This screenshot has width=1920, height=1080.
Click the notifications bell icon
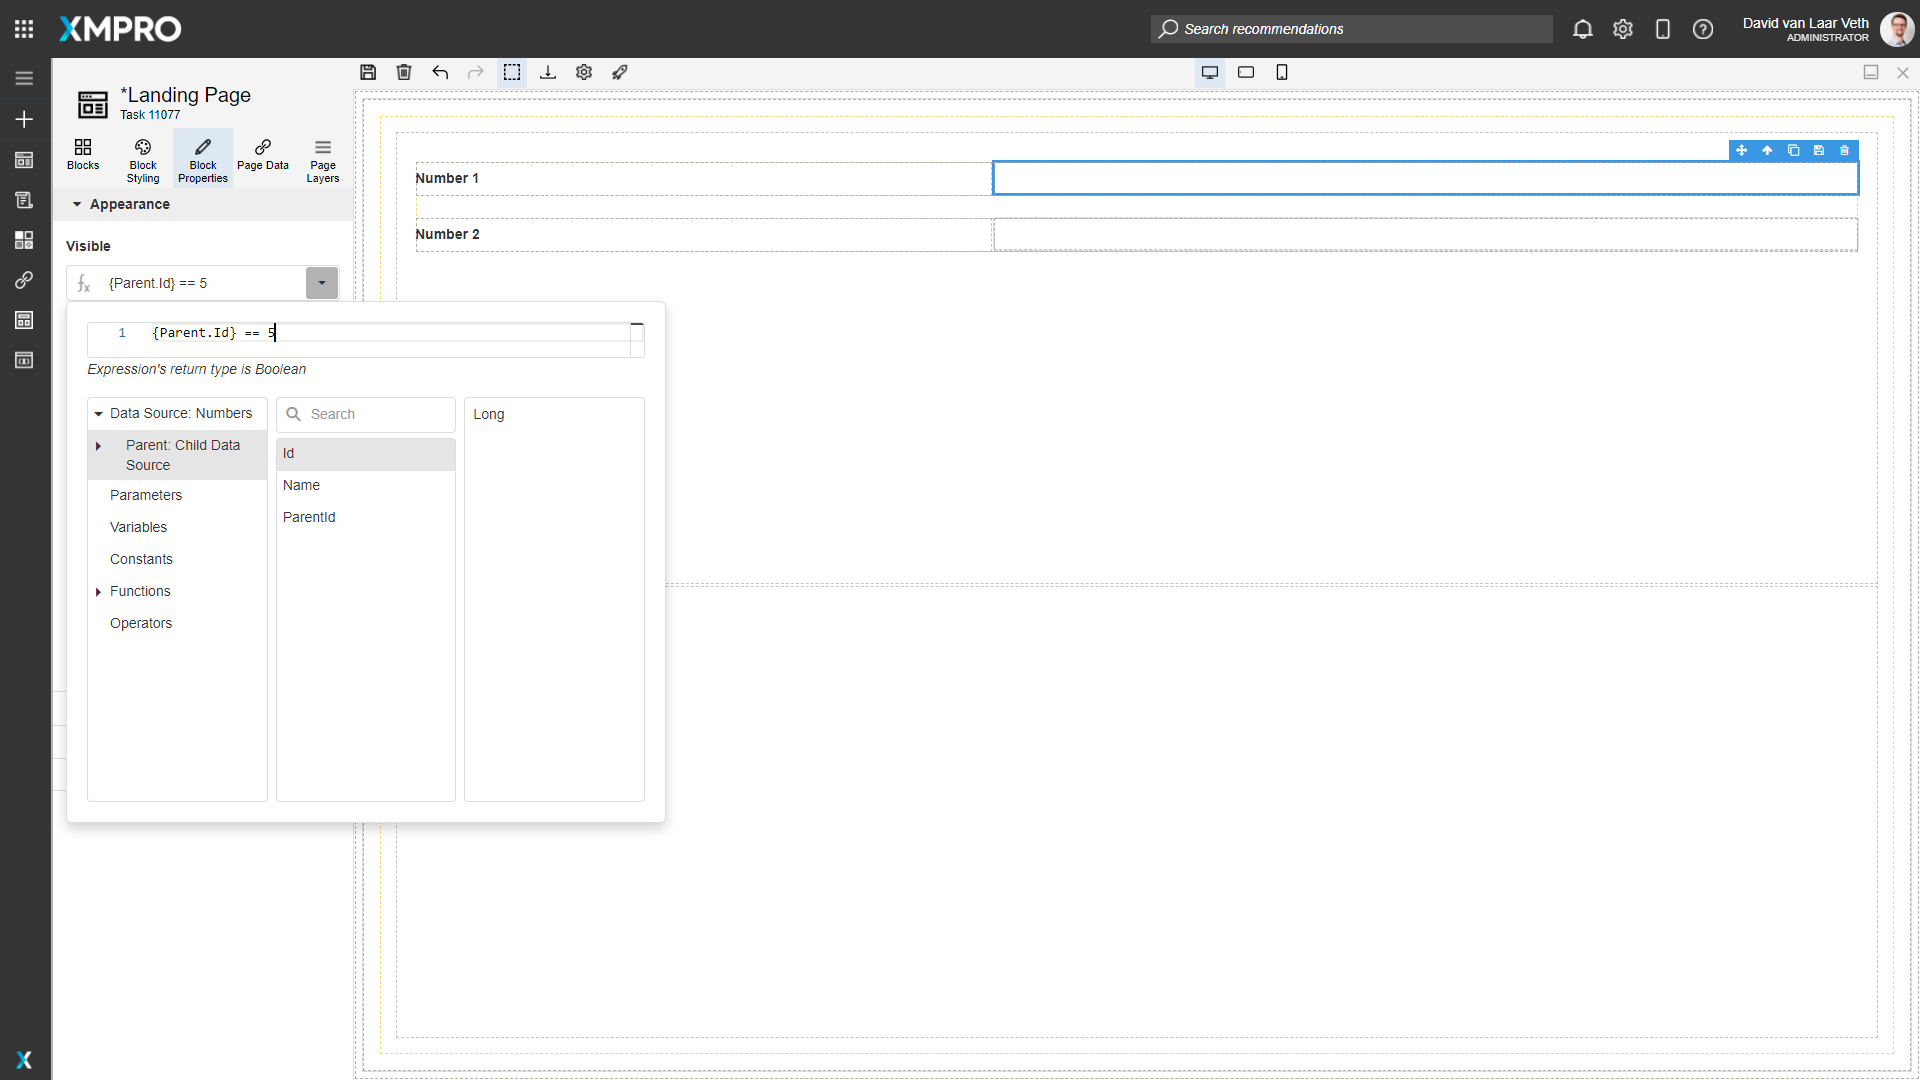coord(1583,29)
